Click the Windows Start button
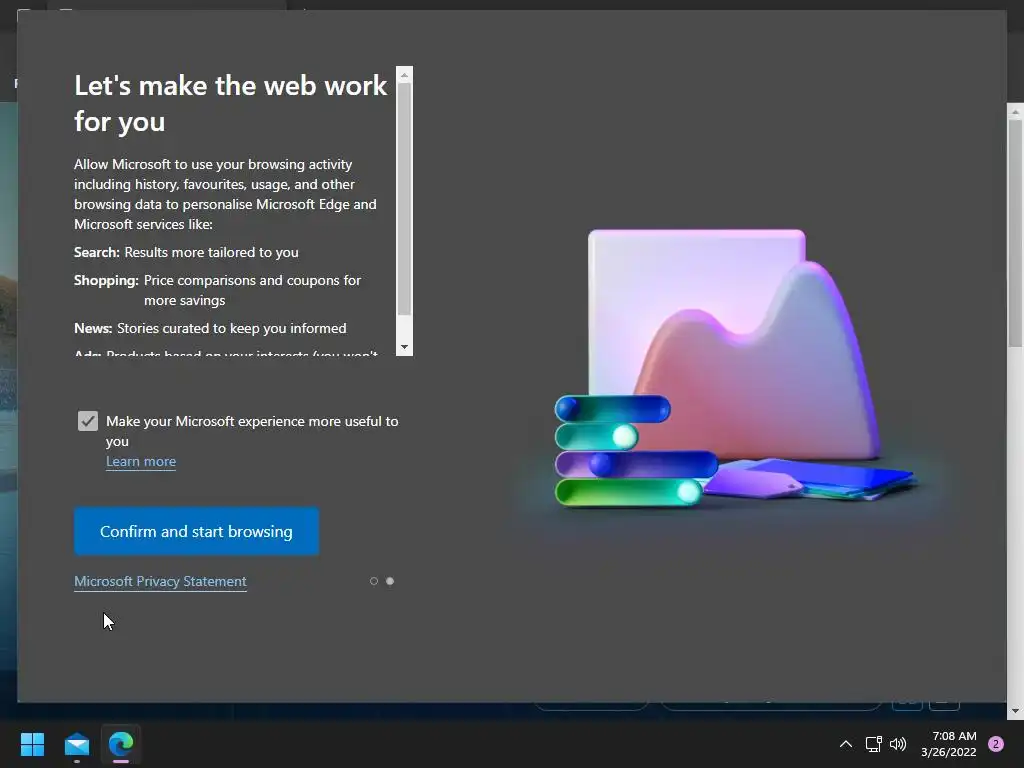This screenshot has width=1024, height=768. click(x=32, y=744)
